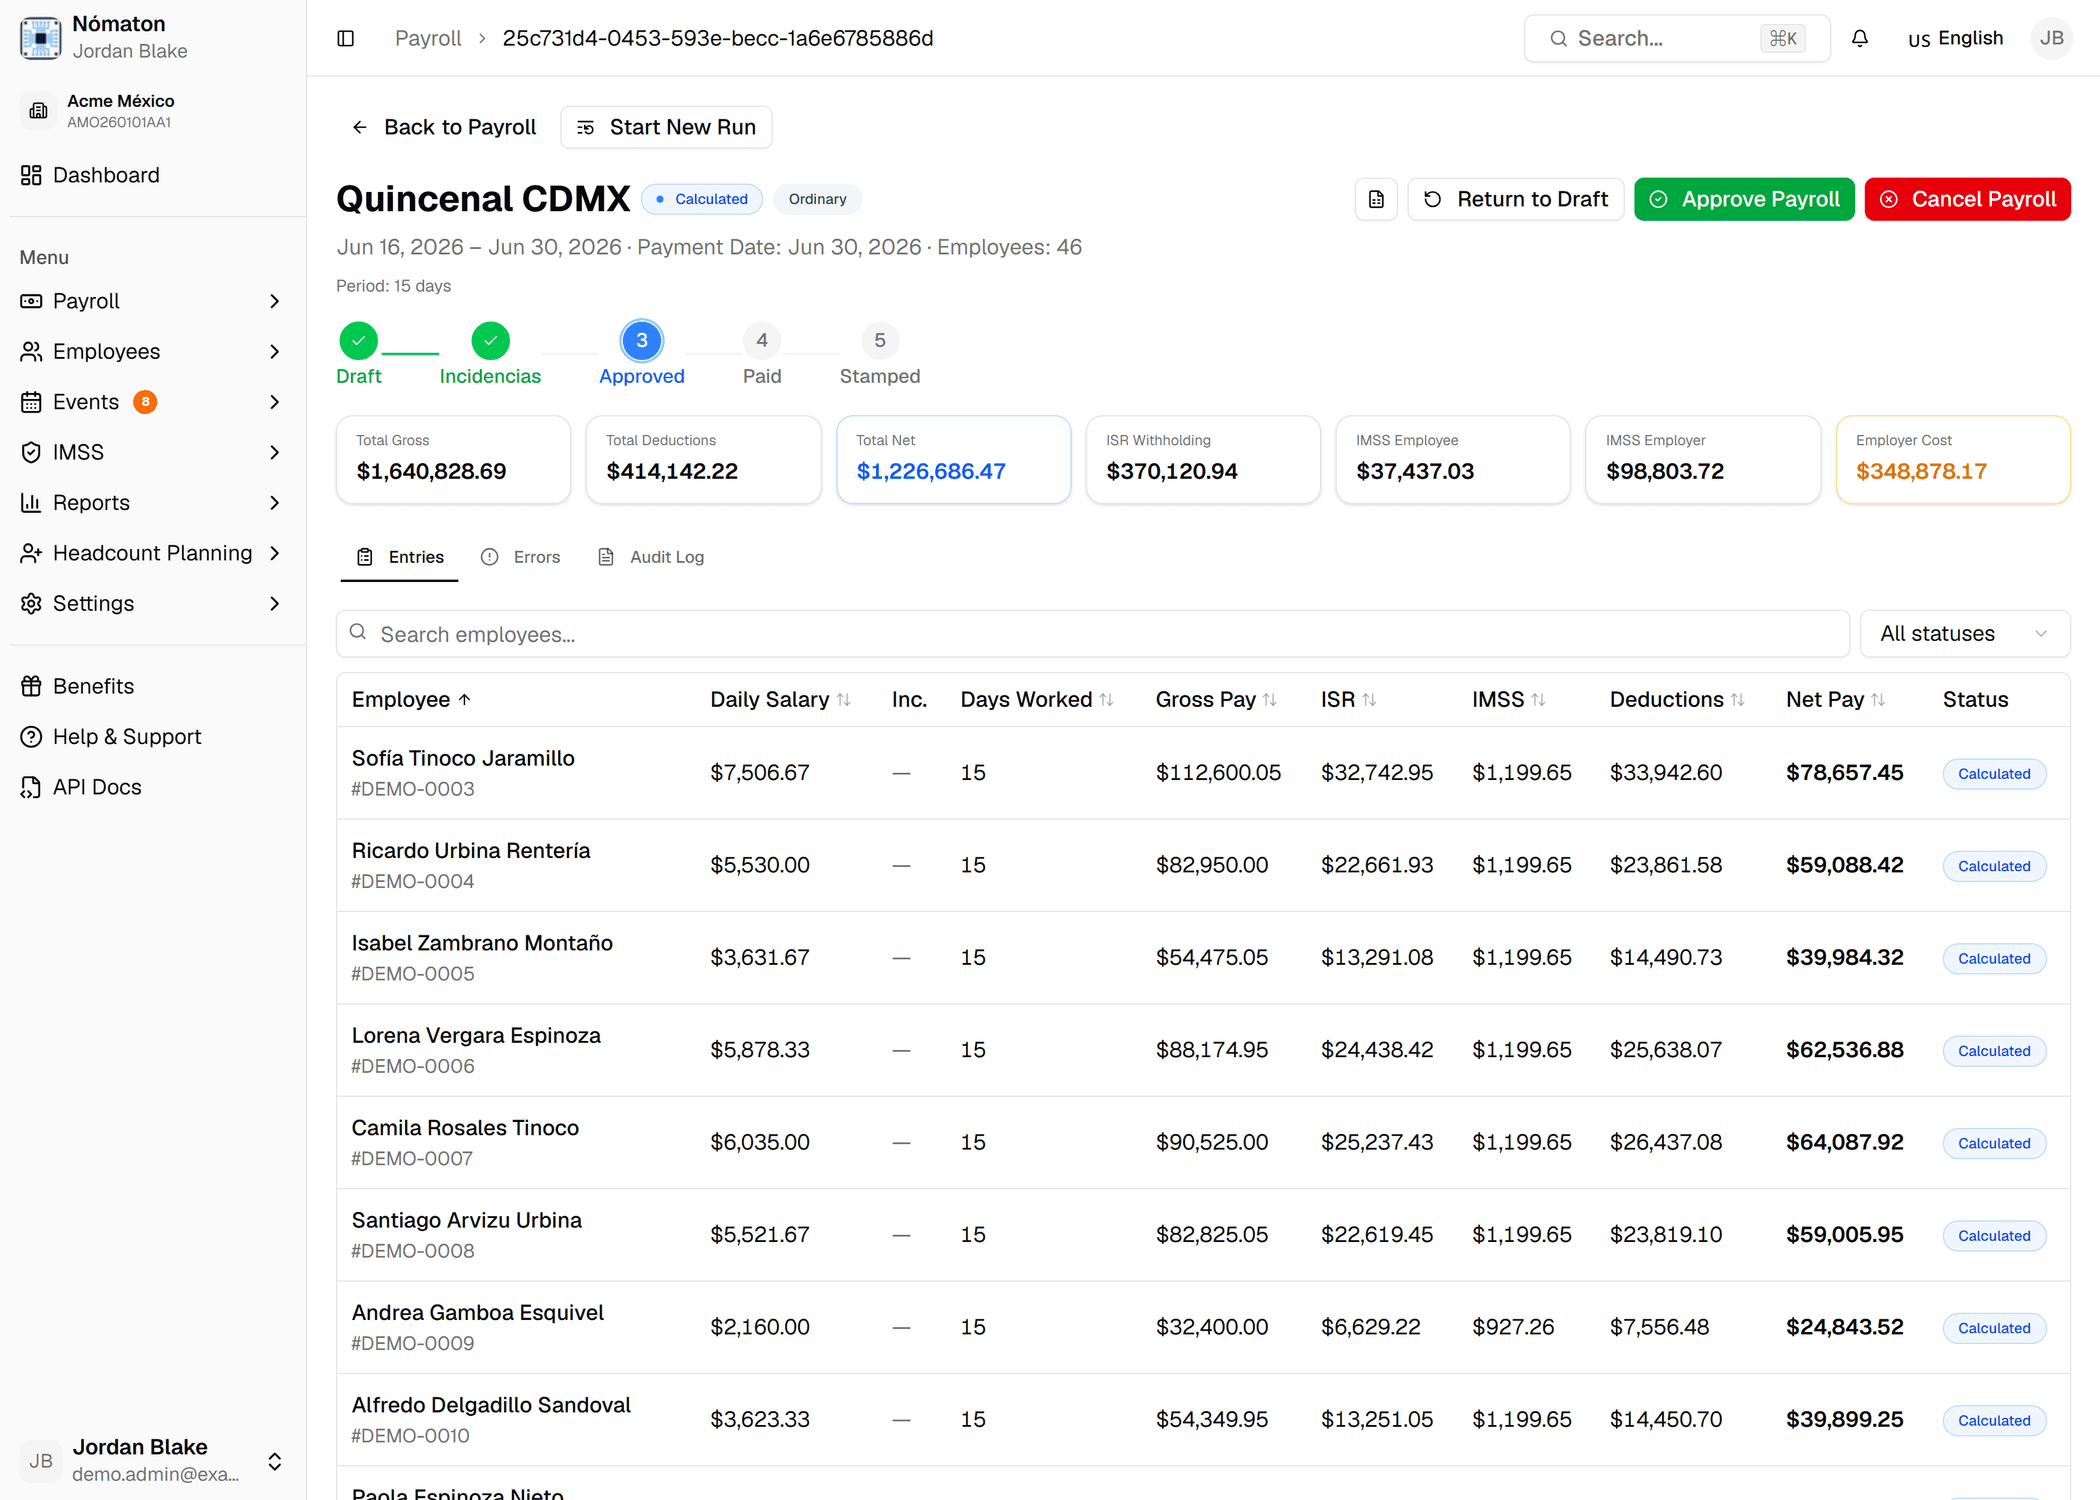Click the Approve Payroll button
2100x1500 pixels.
click(1744, 199)
